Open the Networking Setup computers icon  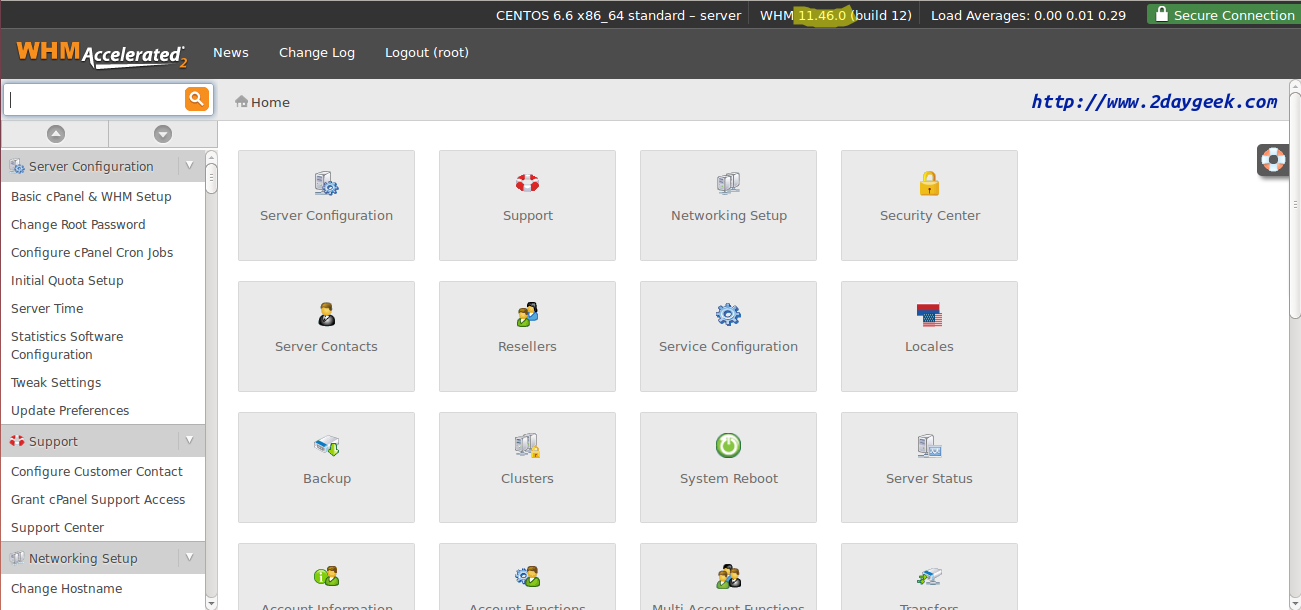tap(728, 184)
